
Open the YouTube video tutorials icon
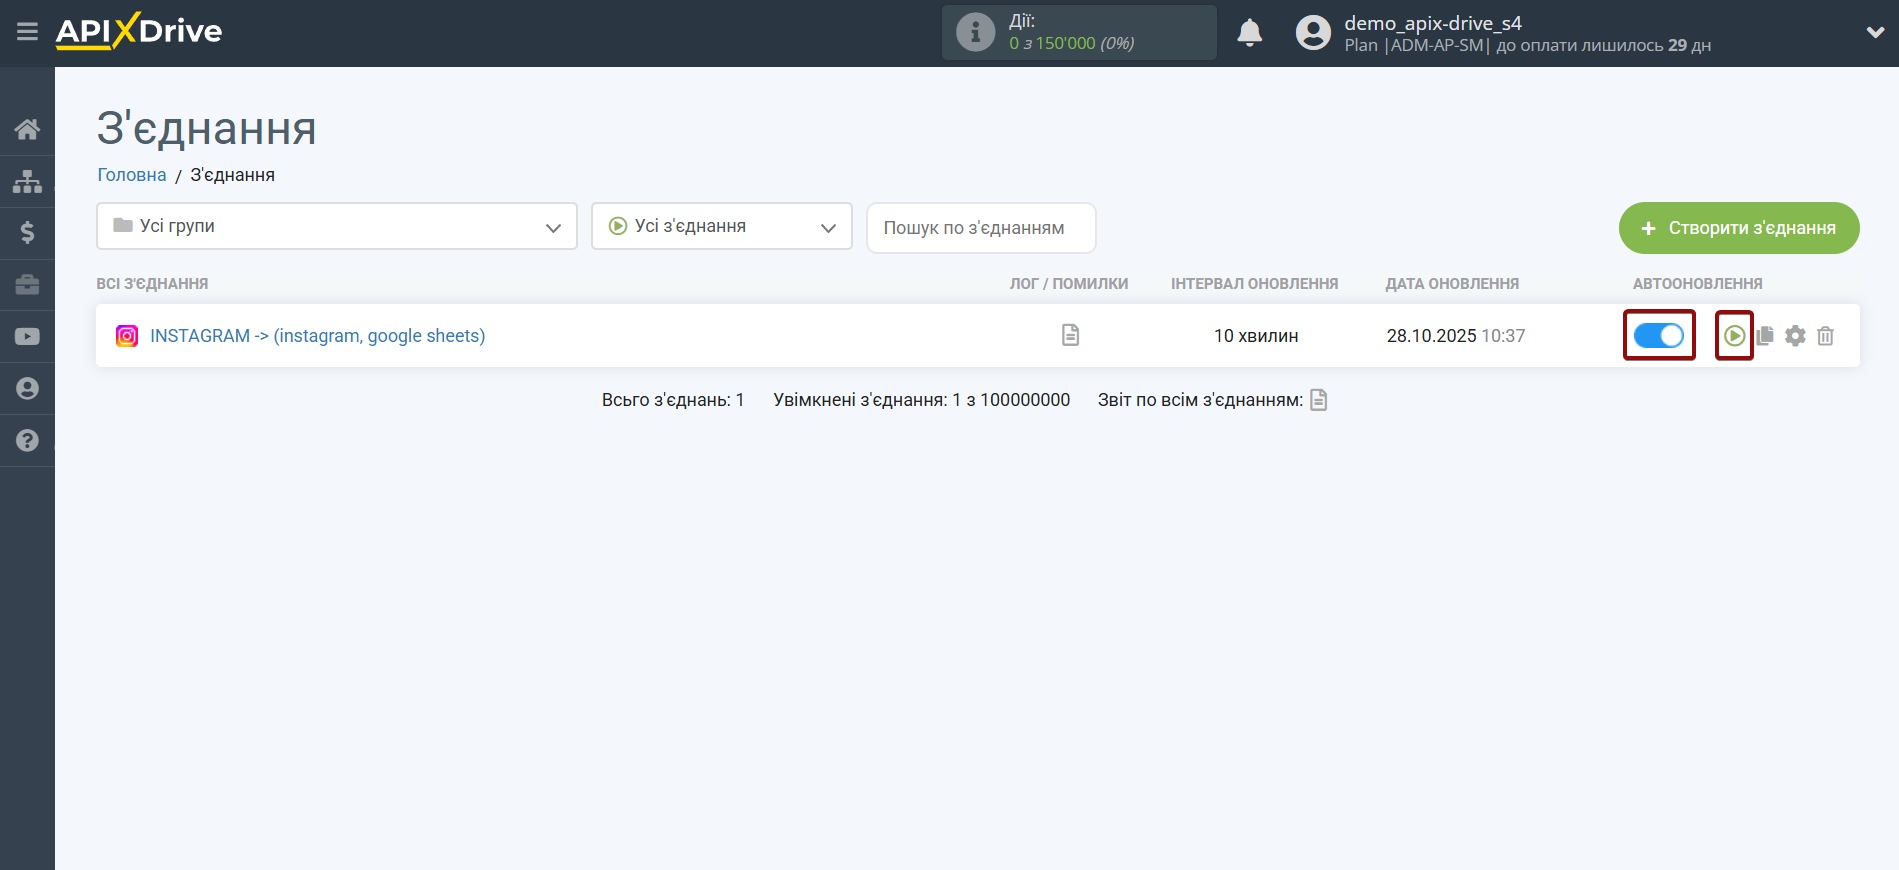click(27, 337)
